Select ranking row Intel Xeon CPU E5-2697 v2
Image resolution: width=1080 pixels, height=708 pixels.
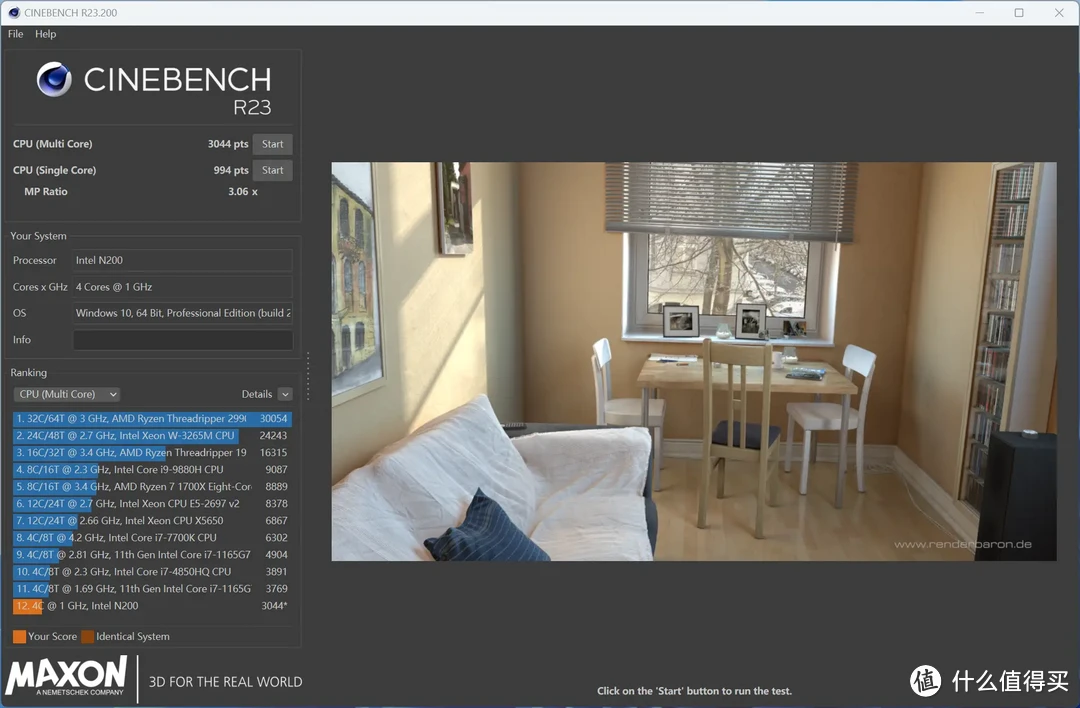point(152,503)
